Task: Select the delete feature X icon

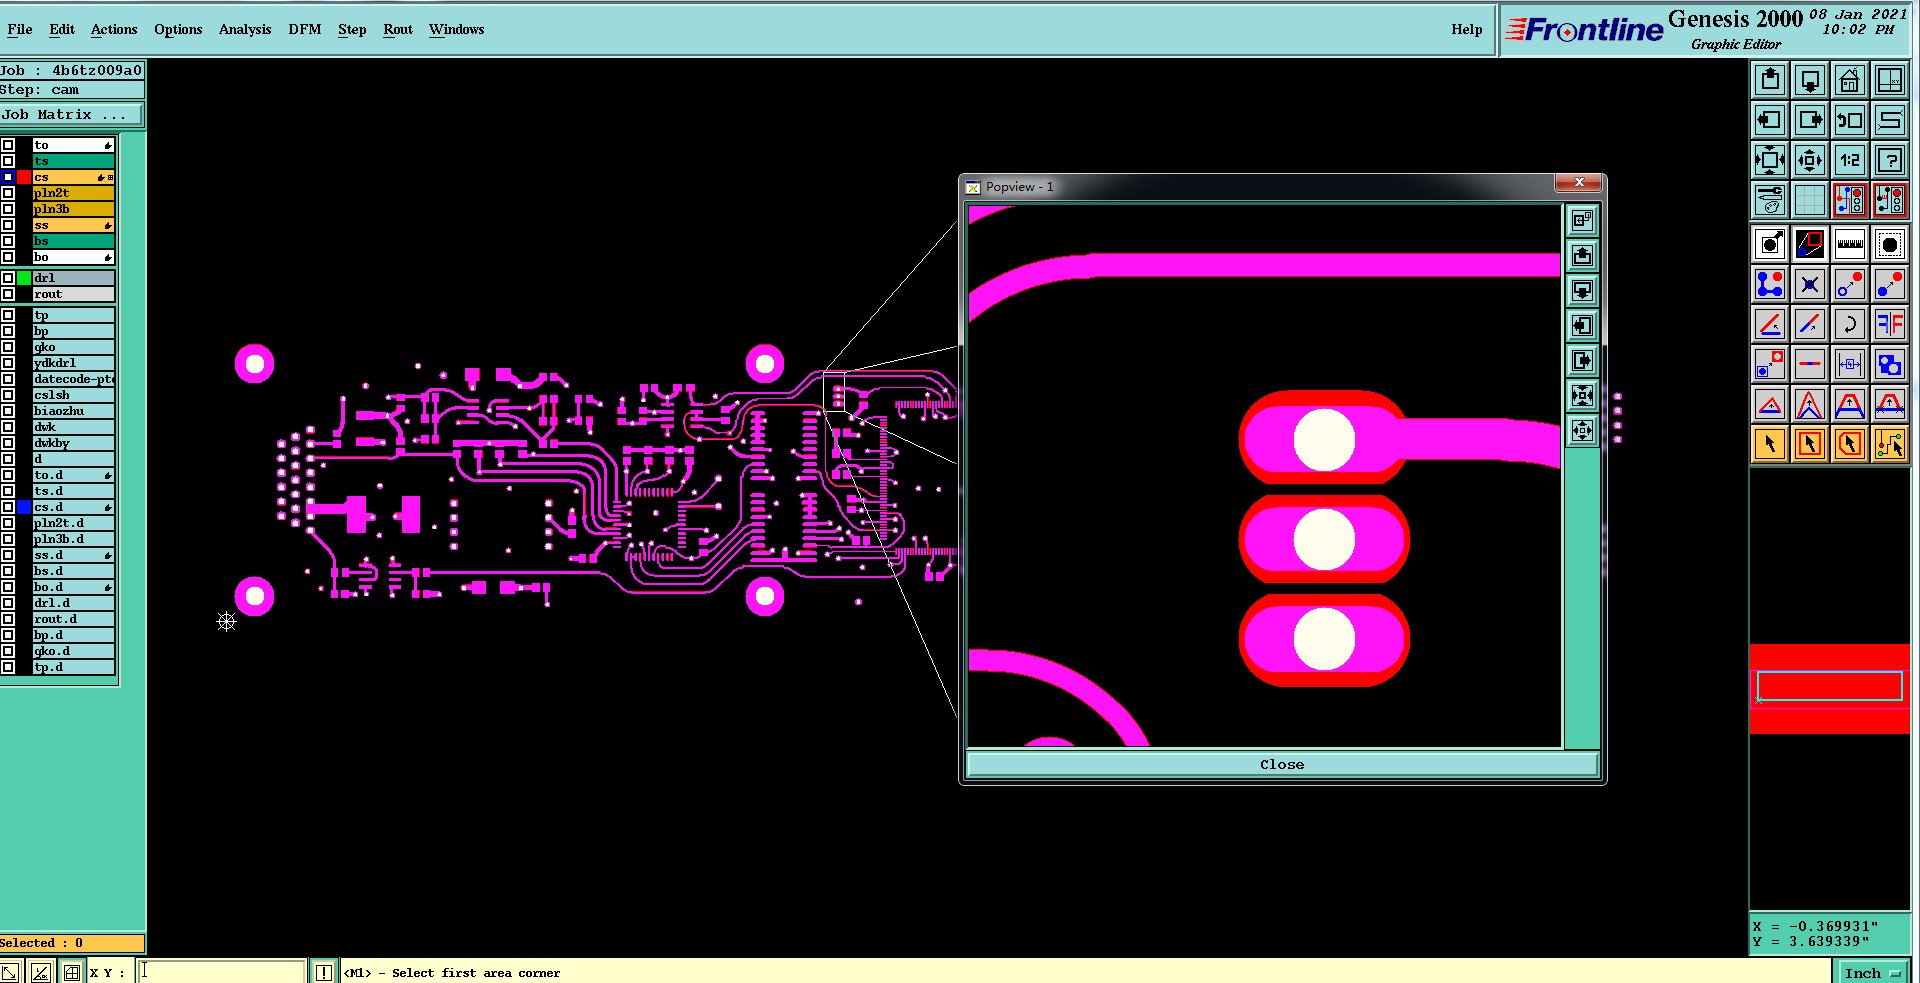Action: point(1810,284)
